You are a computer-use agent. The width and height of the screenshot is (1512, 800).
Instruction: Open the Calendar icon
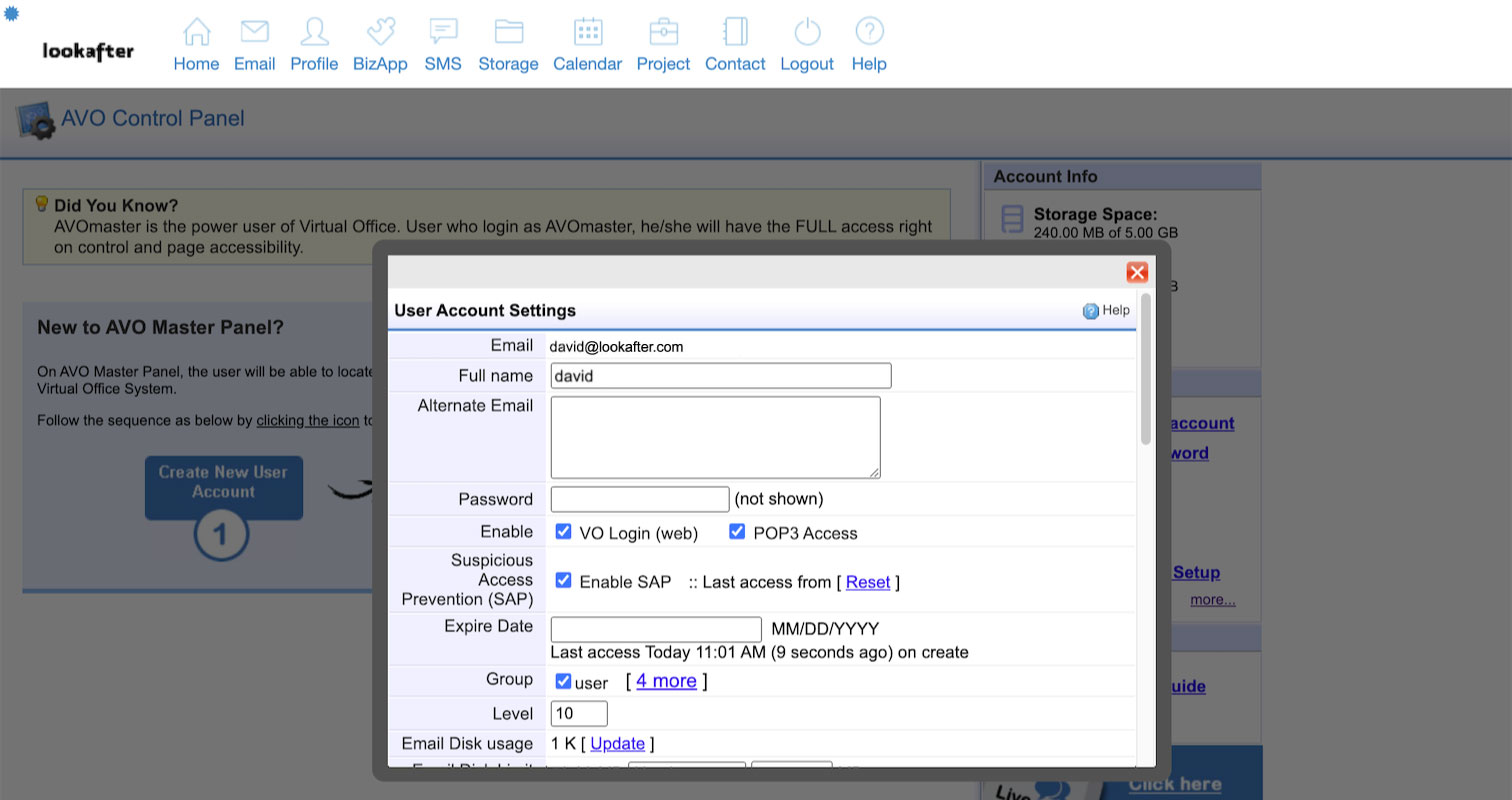[x=587, y=32]
